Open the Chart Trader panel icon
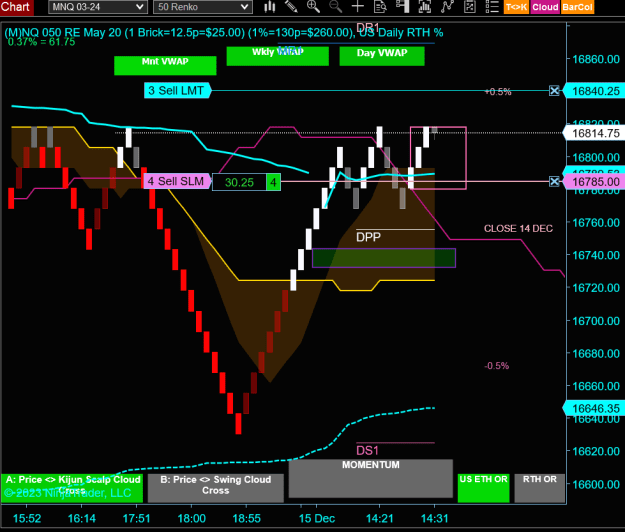The width and height of the screenshot is (625, 532). [403, 6]
